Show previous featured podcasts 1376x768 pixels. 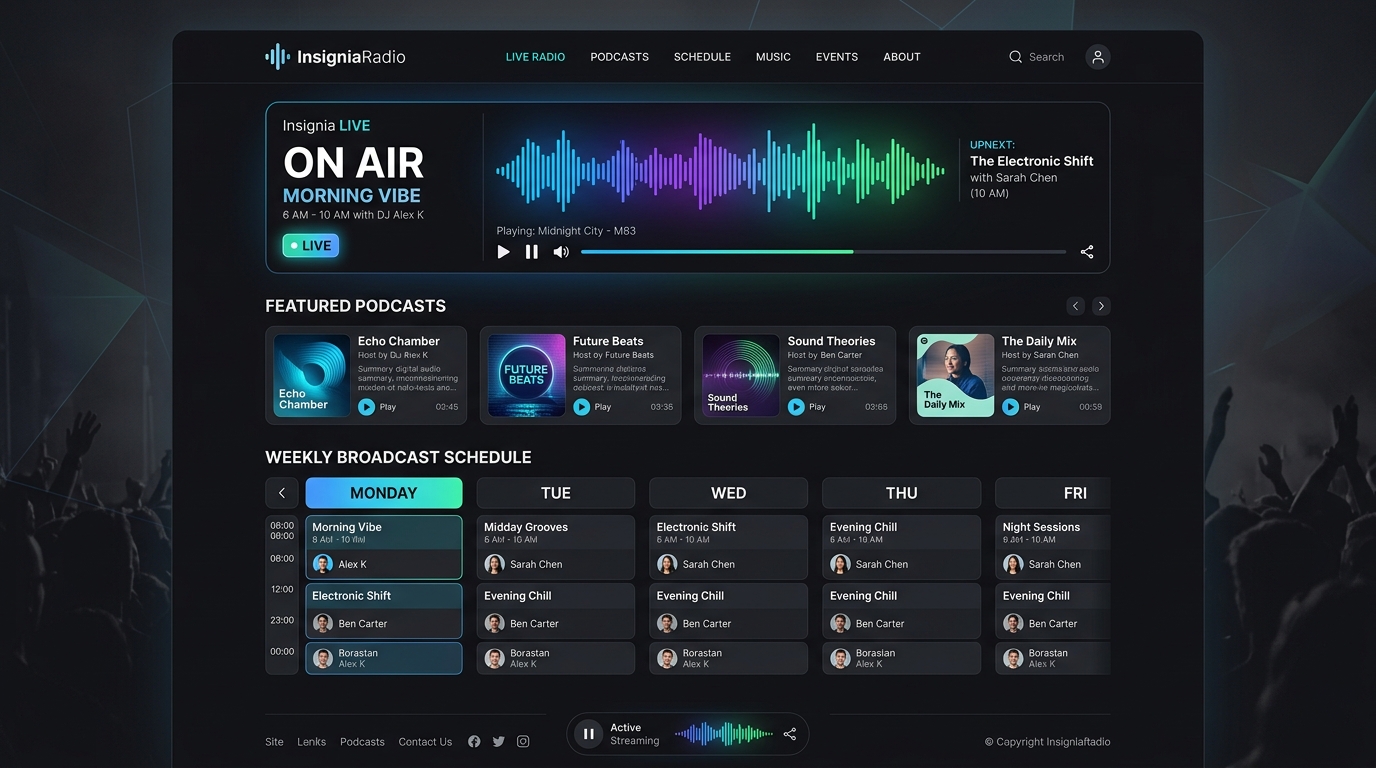tap(1076, 306)
